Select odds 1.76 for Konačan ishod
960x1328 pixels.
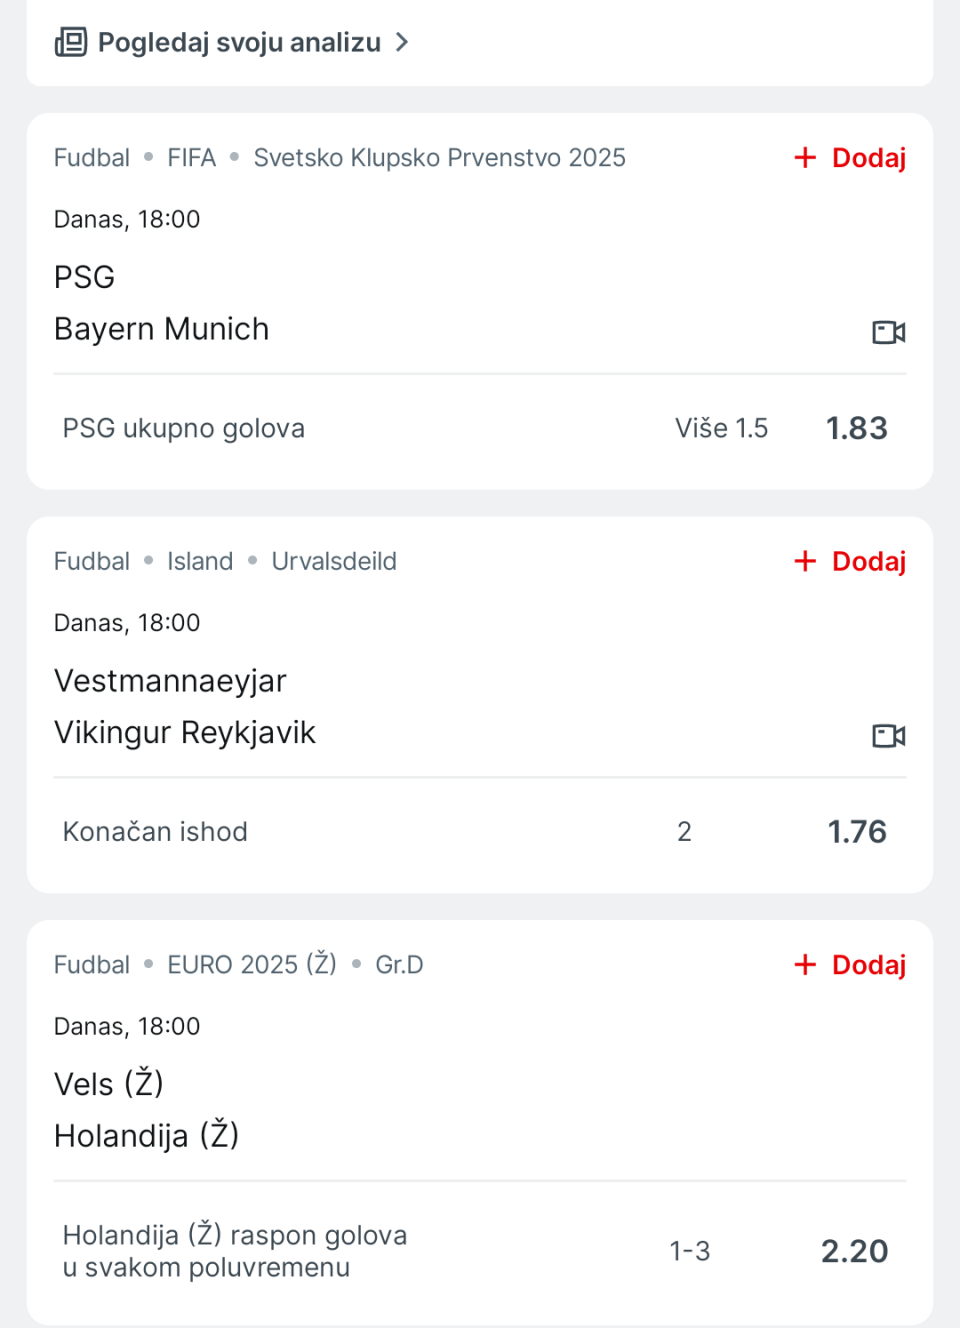point(857,832)
